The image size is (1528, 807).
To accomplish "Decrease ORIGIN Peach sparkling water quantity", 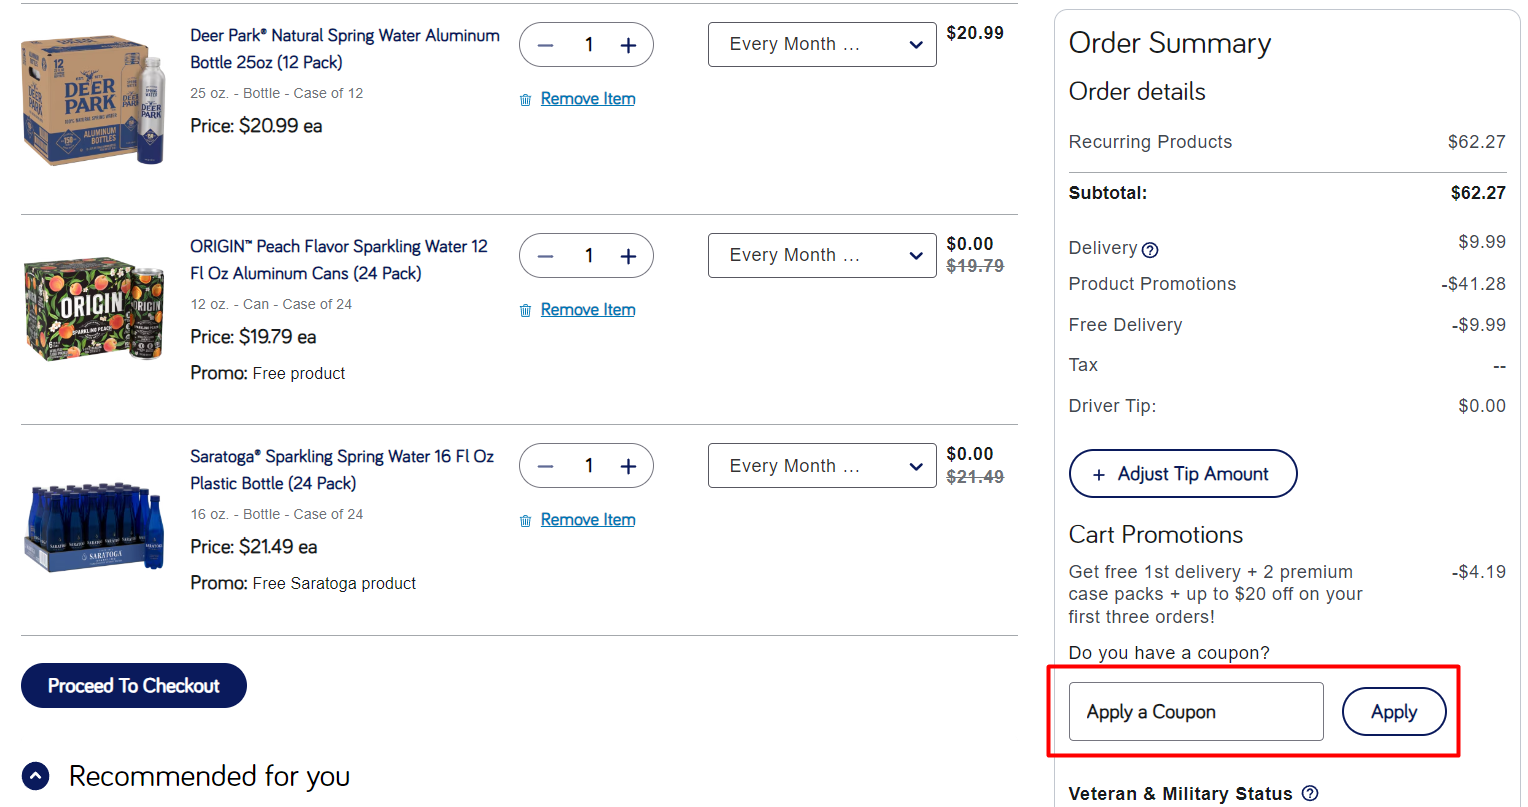I will [x=546, y=256].
